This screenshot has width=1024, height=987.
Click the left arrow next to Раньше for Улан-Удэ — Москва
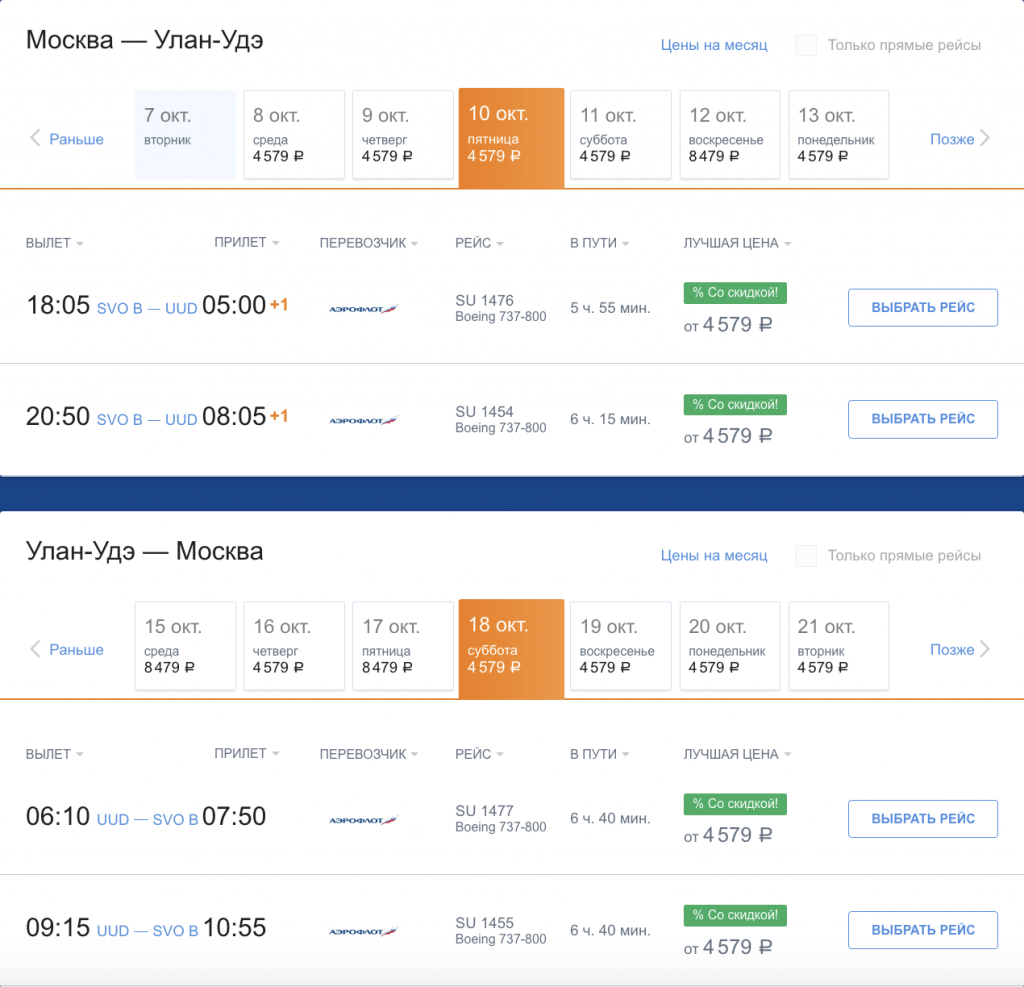pyautogui.click(x=35, y=650)
